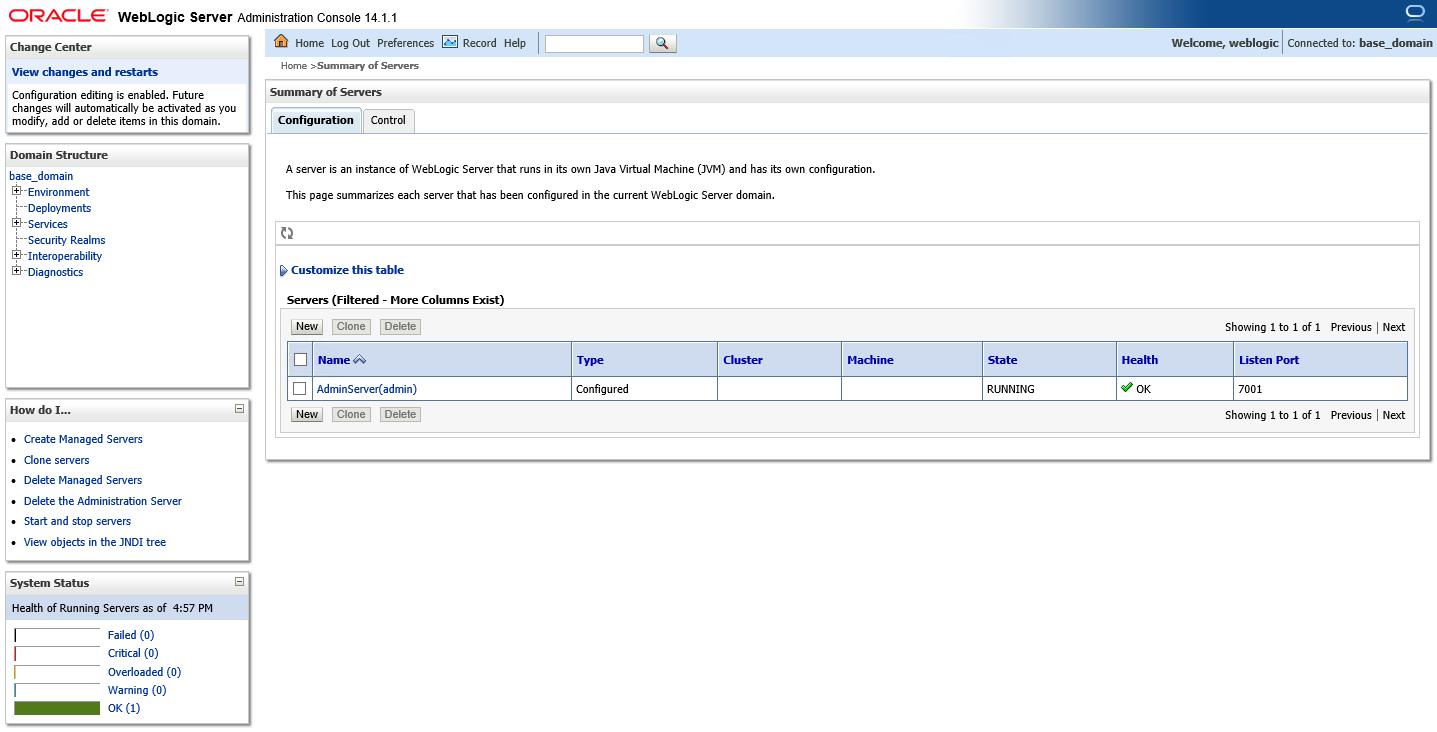Viewport: 1437px width, 732px height.
Task: Click OK (1) status link
Action: (x=124, y=708)
